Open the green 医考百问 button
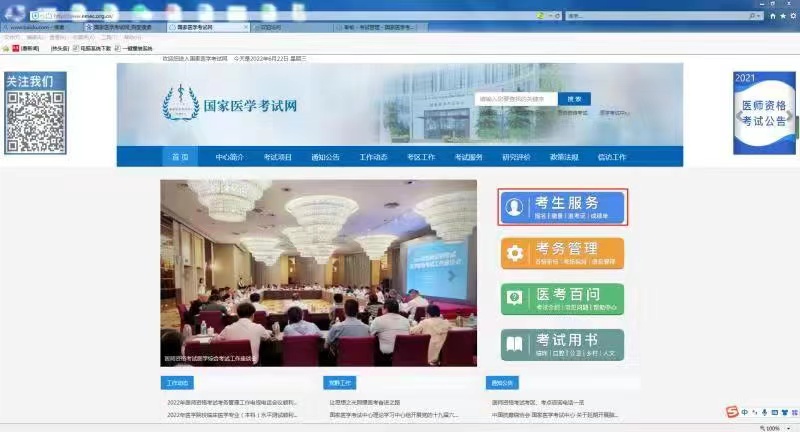This screenshot has width=800, height=432. pyautogui.click(x=562, y=299)
